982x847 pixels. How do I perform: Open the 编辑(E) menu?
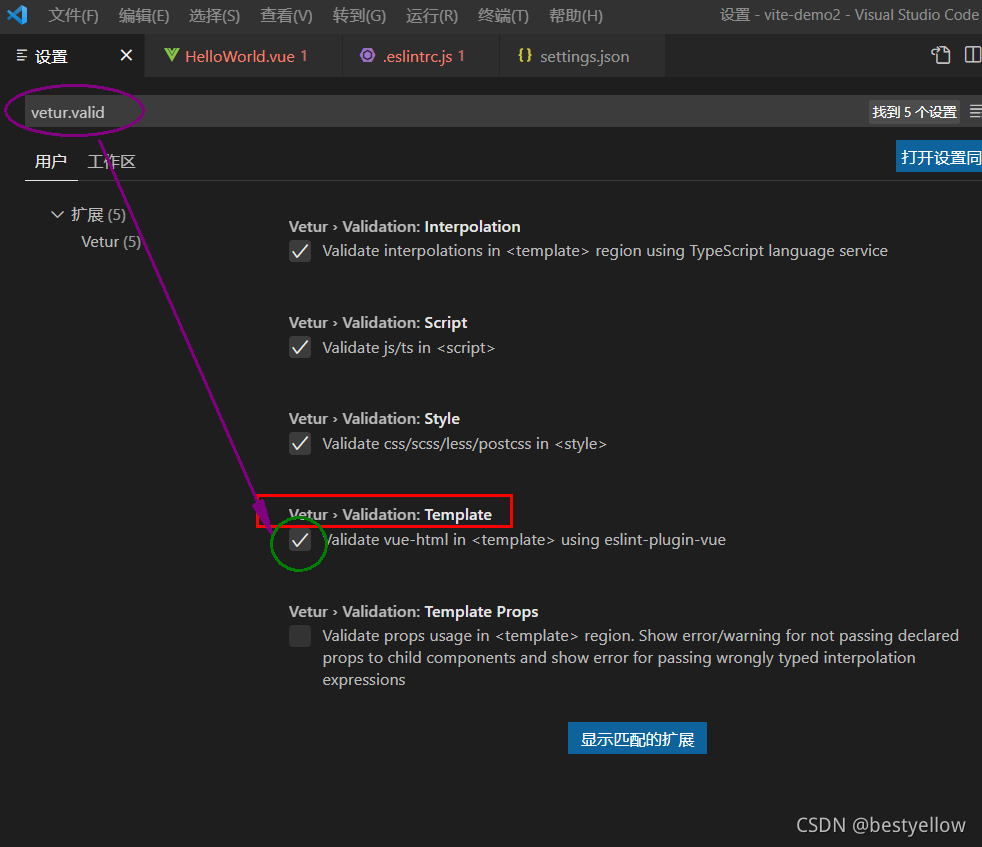pyautogui.click(x=144, y=15)
